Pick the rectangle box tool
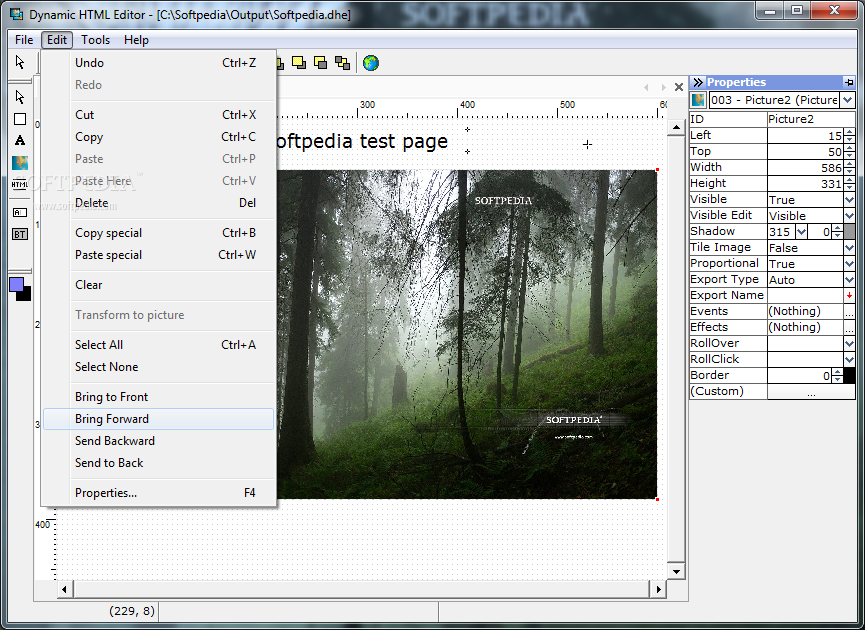The width and height of the screenshot is (865, 630). click(x=20, y=119)
